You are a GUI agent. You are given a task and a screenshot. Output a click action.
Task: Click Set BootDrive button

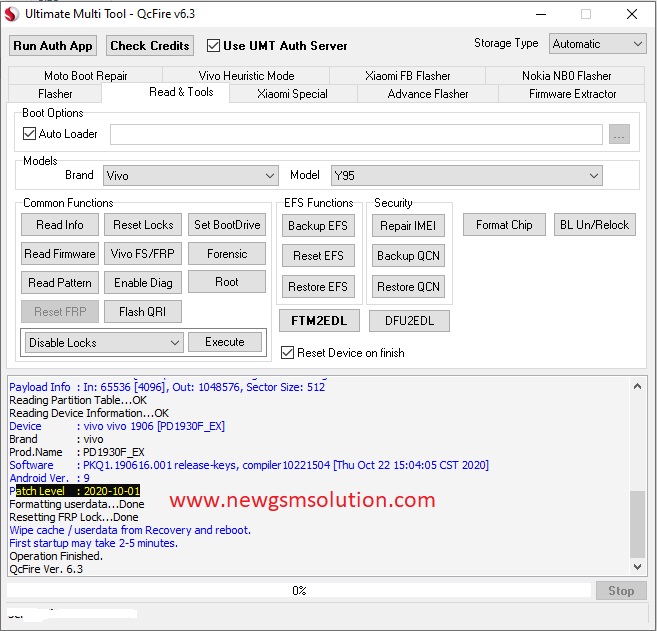point(227,225)
